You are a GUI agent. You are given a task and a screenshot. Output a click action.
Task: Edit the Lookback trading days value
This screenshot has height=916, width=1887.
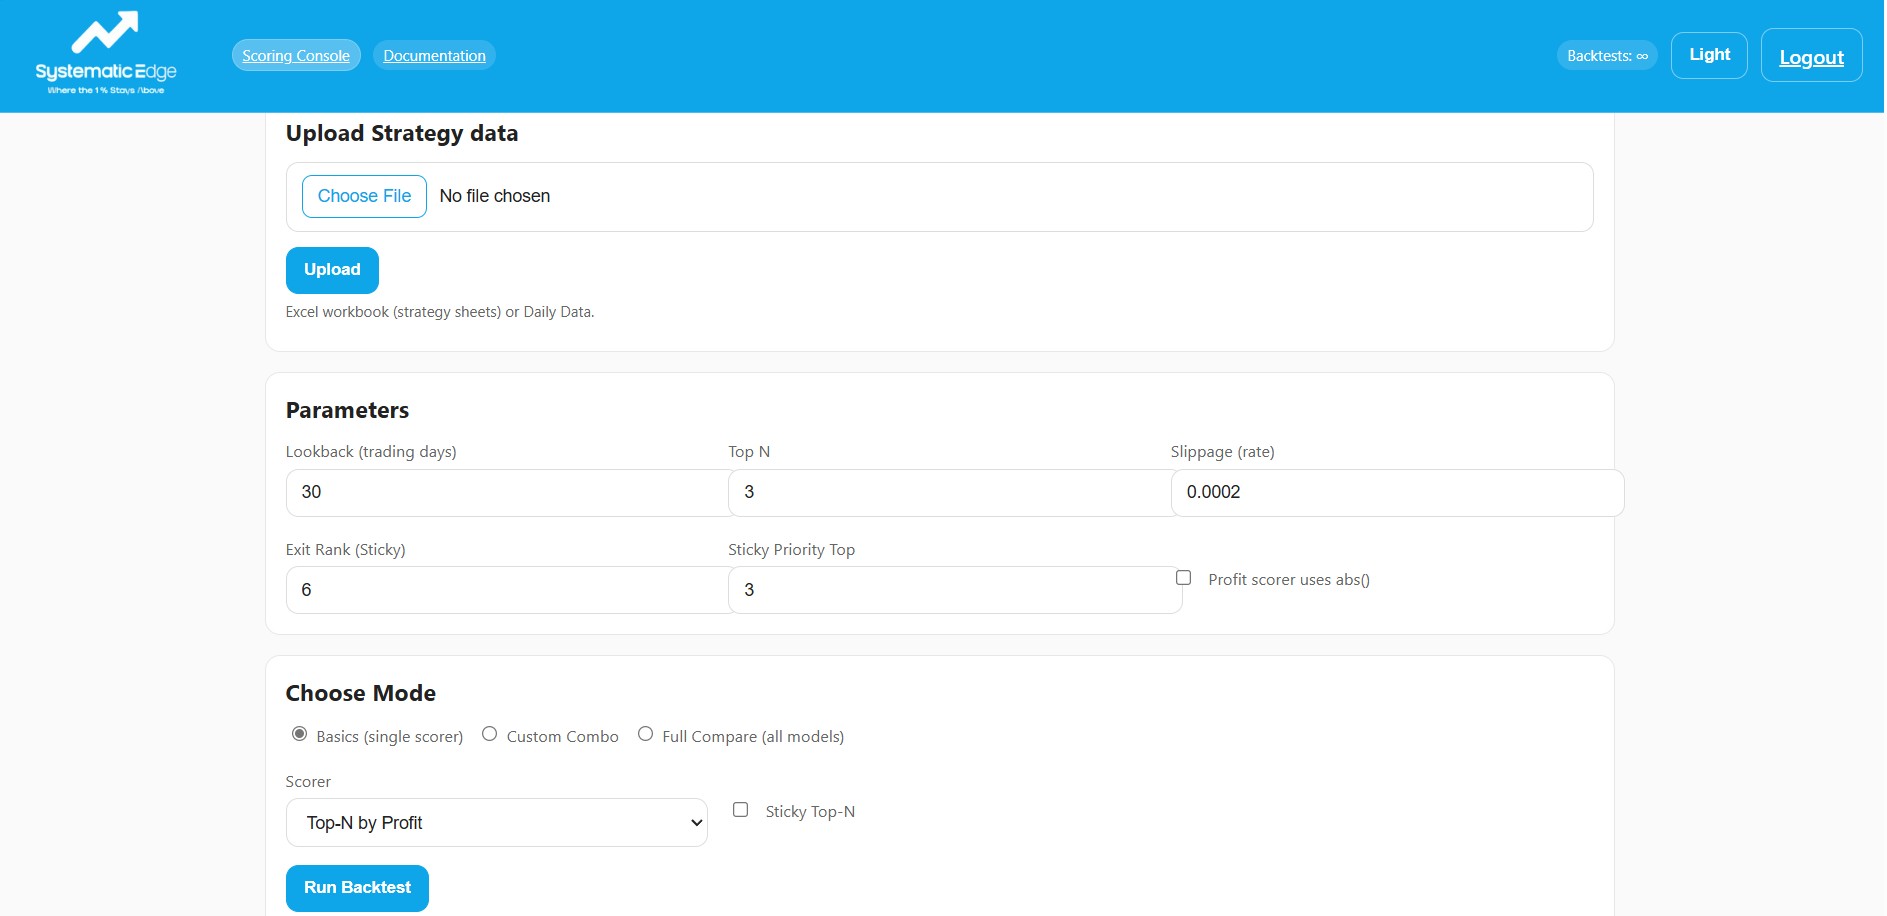pyautogui.click(x=507, y=492)
